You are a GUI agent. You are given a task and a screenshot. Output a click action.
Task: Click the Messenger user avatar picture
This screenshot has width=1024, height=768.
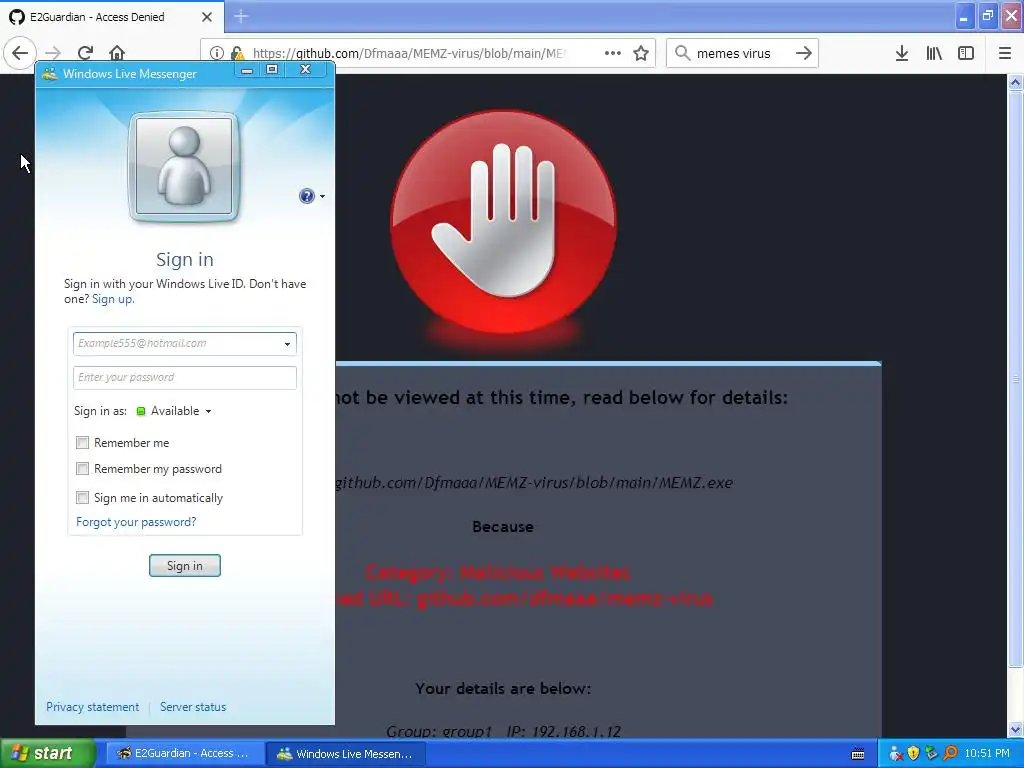[x=184, y=167]
